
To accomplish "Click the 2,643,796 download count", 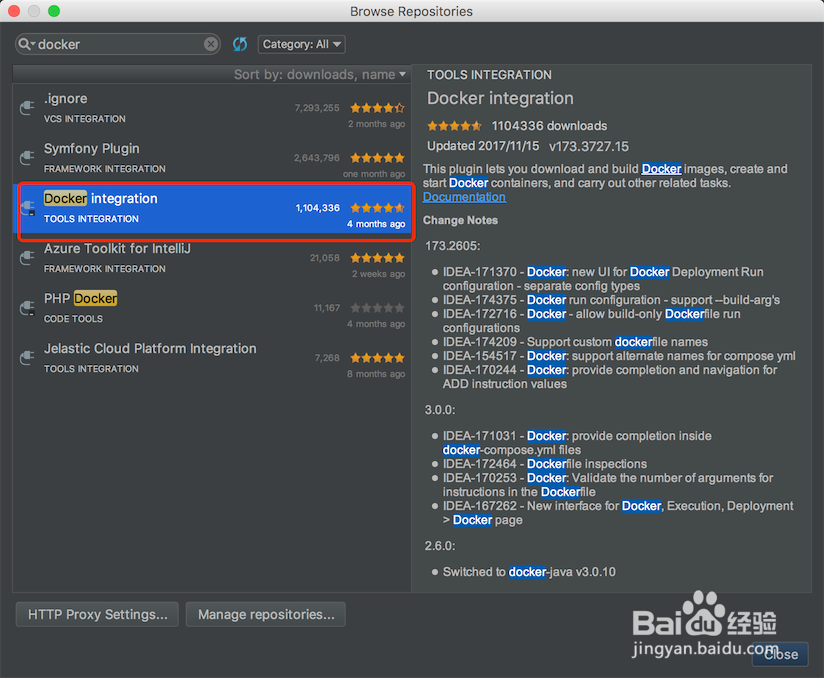I will pos(317,158).
